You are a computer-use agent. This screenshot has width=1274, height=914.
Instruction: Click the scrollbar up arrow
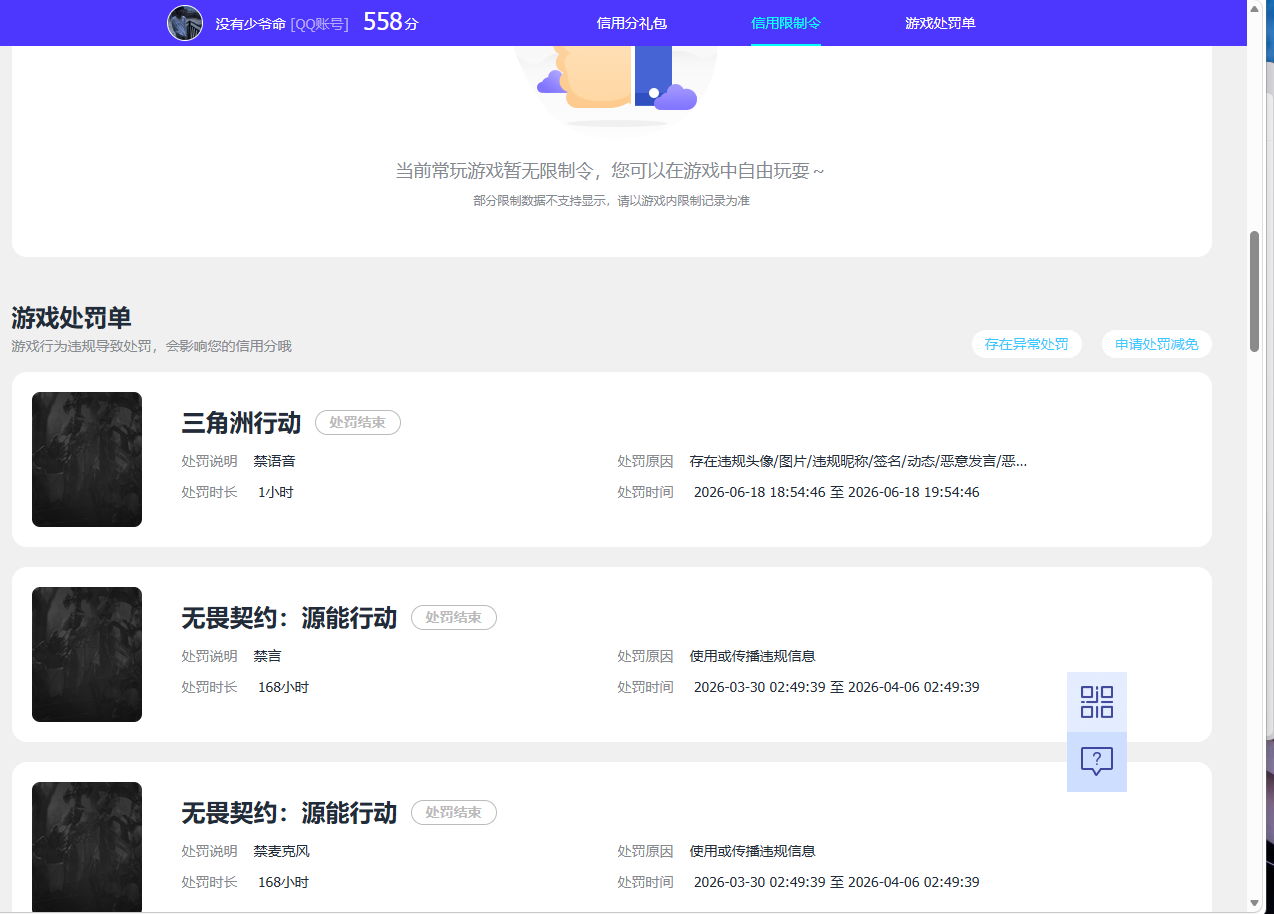coord(1254,7)
